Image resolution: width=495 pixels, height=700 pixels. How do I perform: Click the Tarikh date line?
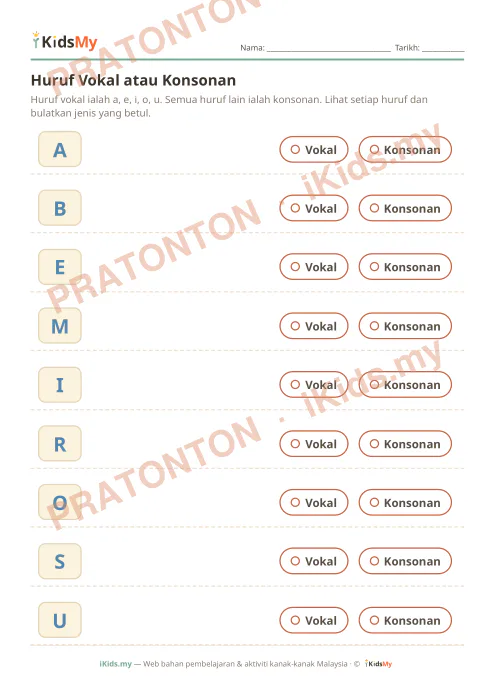(443, 49)
